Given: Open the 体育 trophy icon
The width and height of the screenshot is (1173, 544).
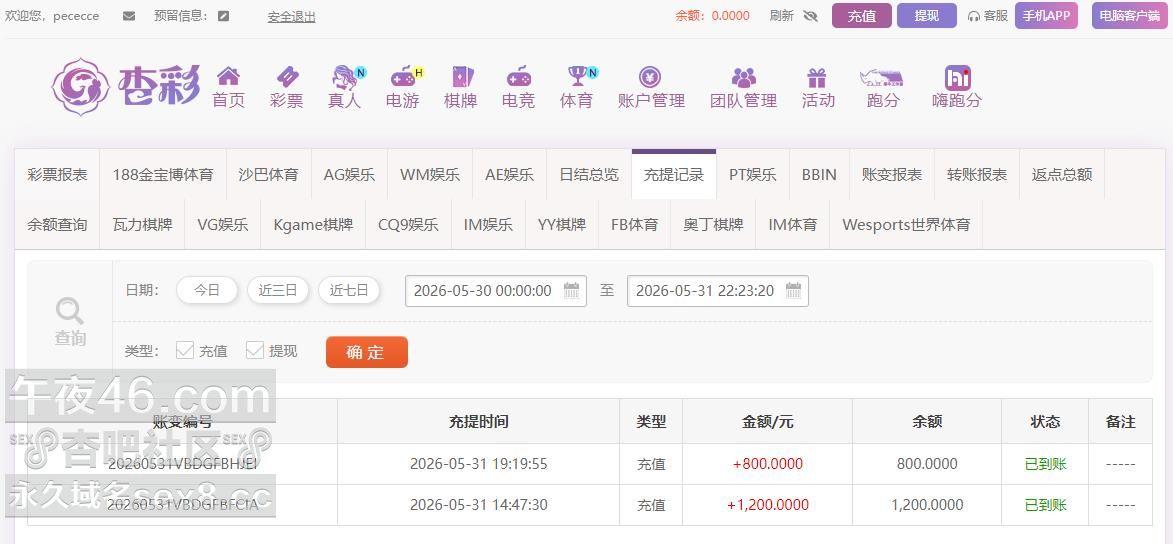Looking at the screenshot, I should coord(578,76).
